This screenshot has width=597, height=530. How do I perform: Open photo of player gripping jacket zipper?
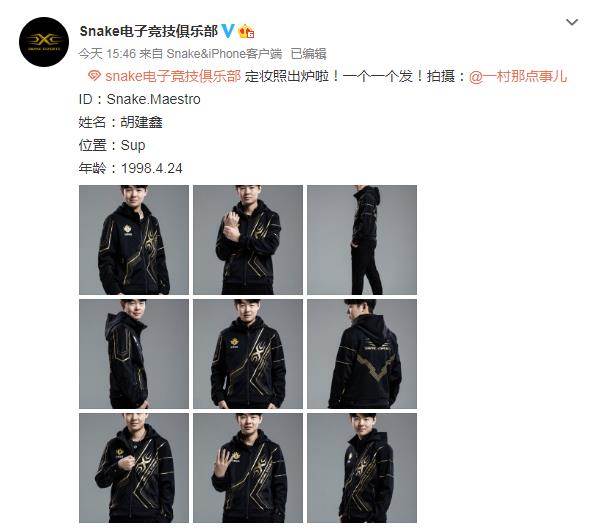[134, 468]
